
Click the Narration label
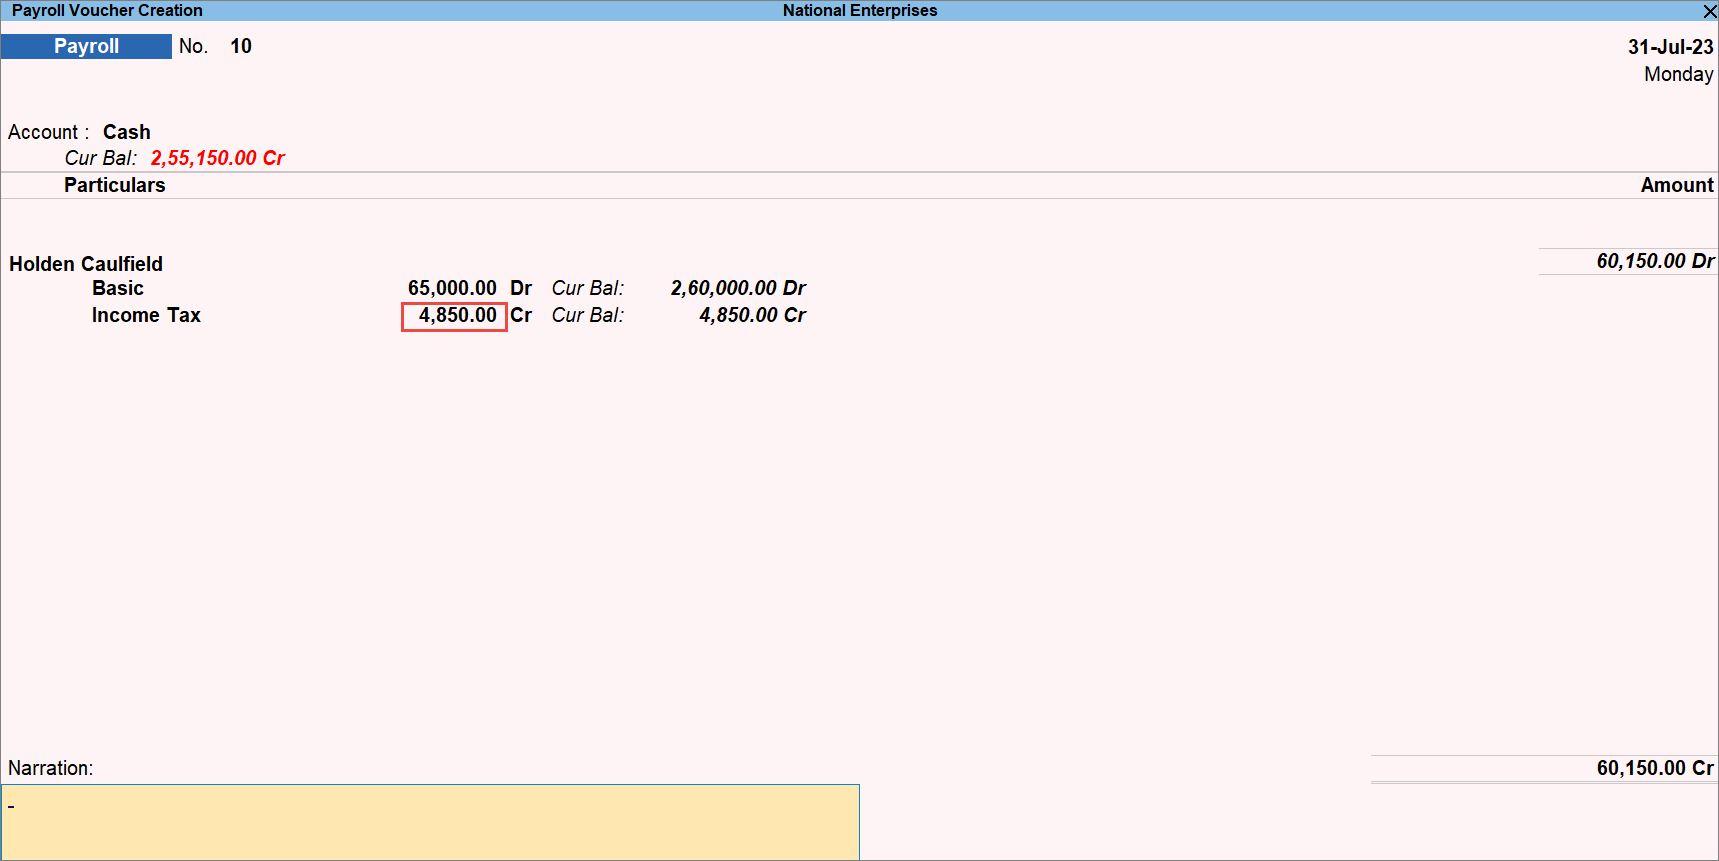click(x=50, y=768)
